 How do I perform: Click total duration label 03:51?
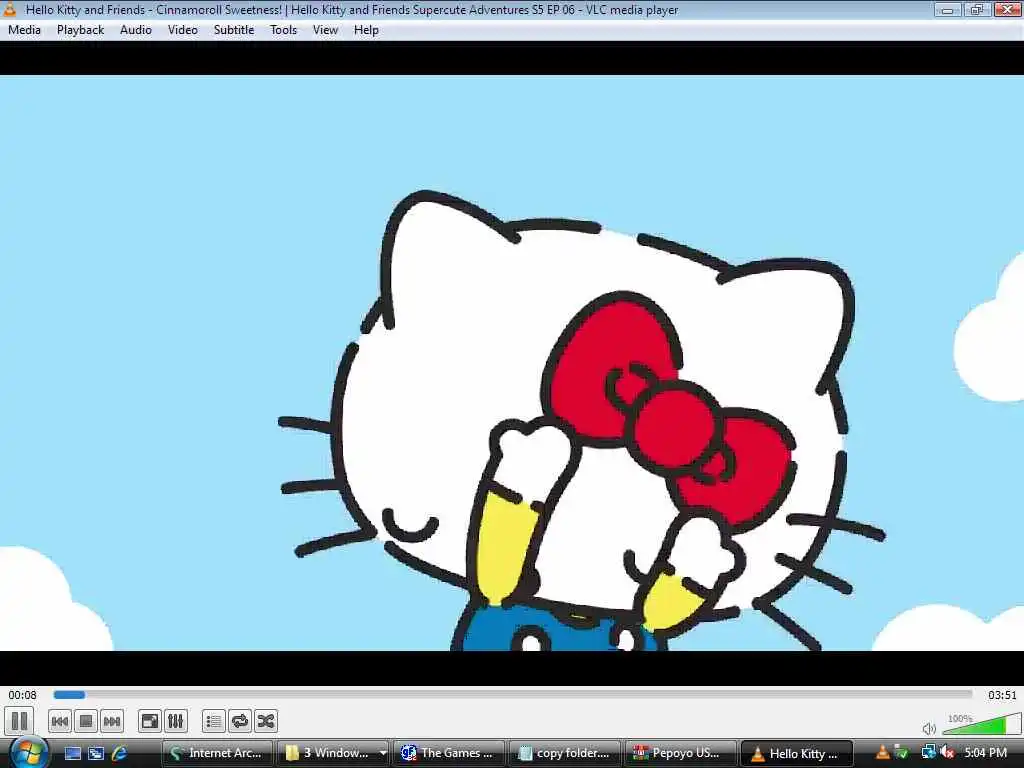[x=1002, y=695]
